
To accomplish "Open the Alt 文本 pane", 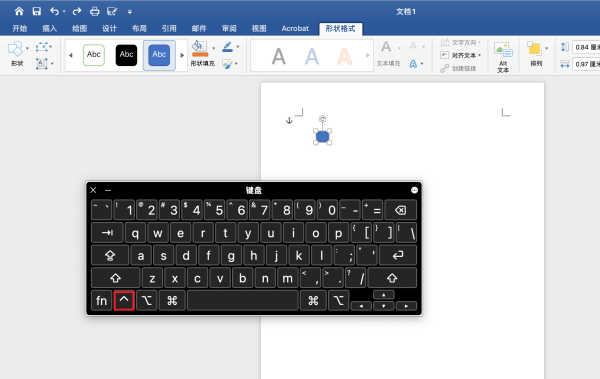I will click(503, 57).
